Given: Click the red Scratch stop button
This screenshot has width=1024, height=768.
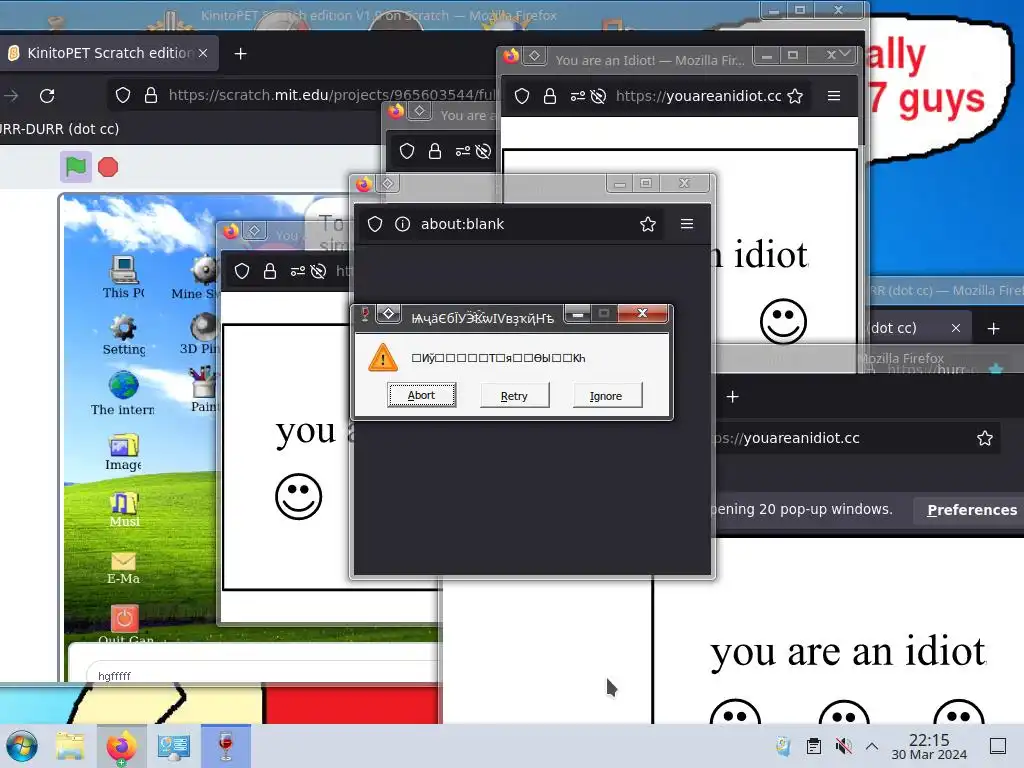Looking at the screenshot, I should point(108,167).
